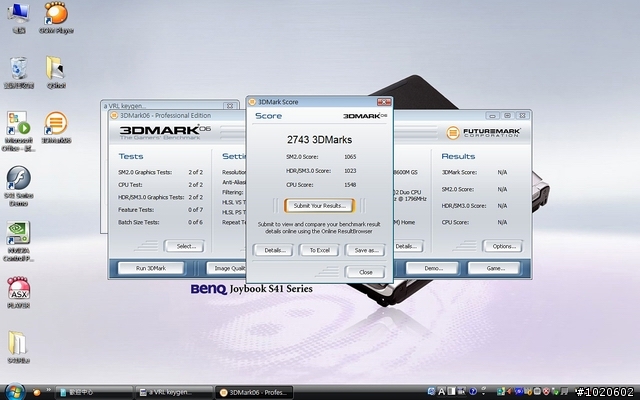
Task: Click the System Details button in main window
Action: coord(408,246)
